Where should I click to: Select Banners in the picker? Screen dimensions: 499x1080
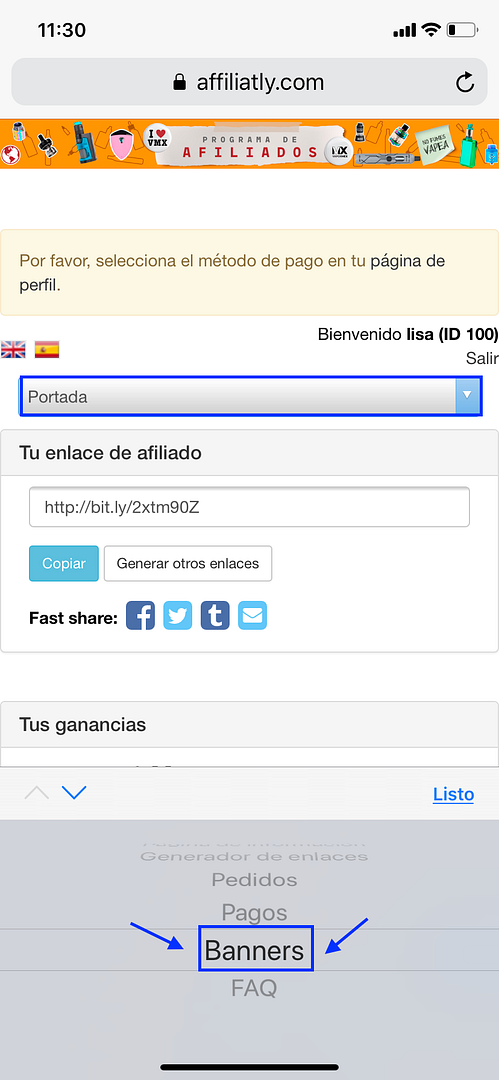tap(254, 951)
